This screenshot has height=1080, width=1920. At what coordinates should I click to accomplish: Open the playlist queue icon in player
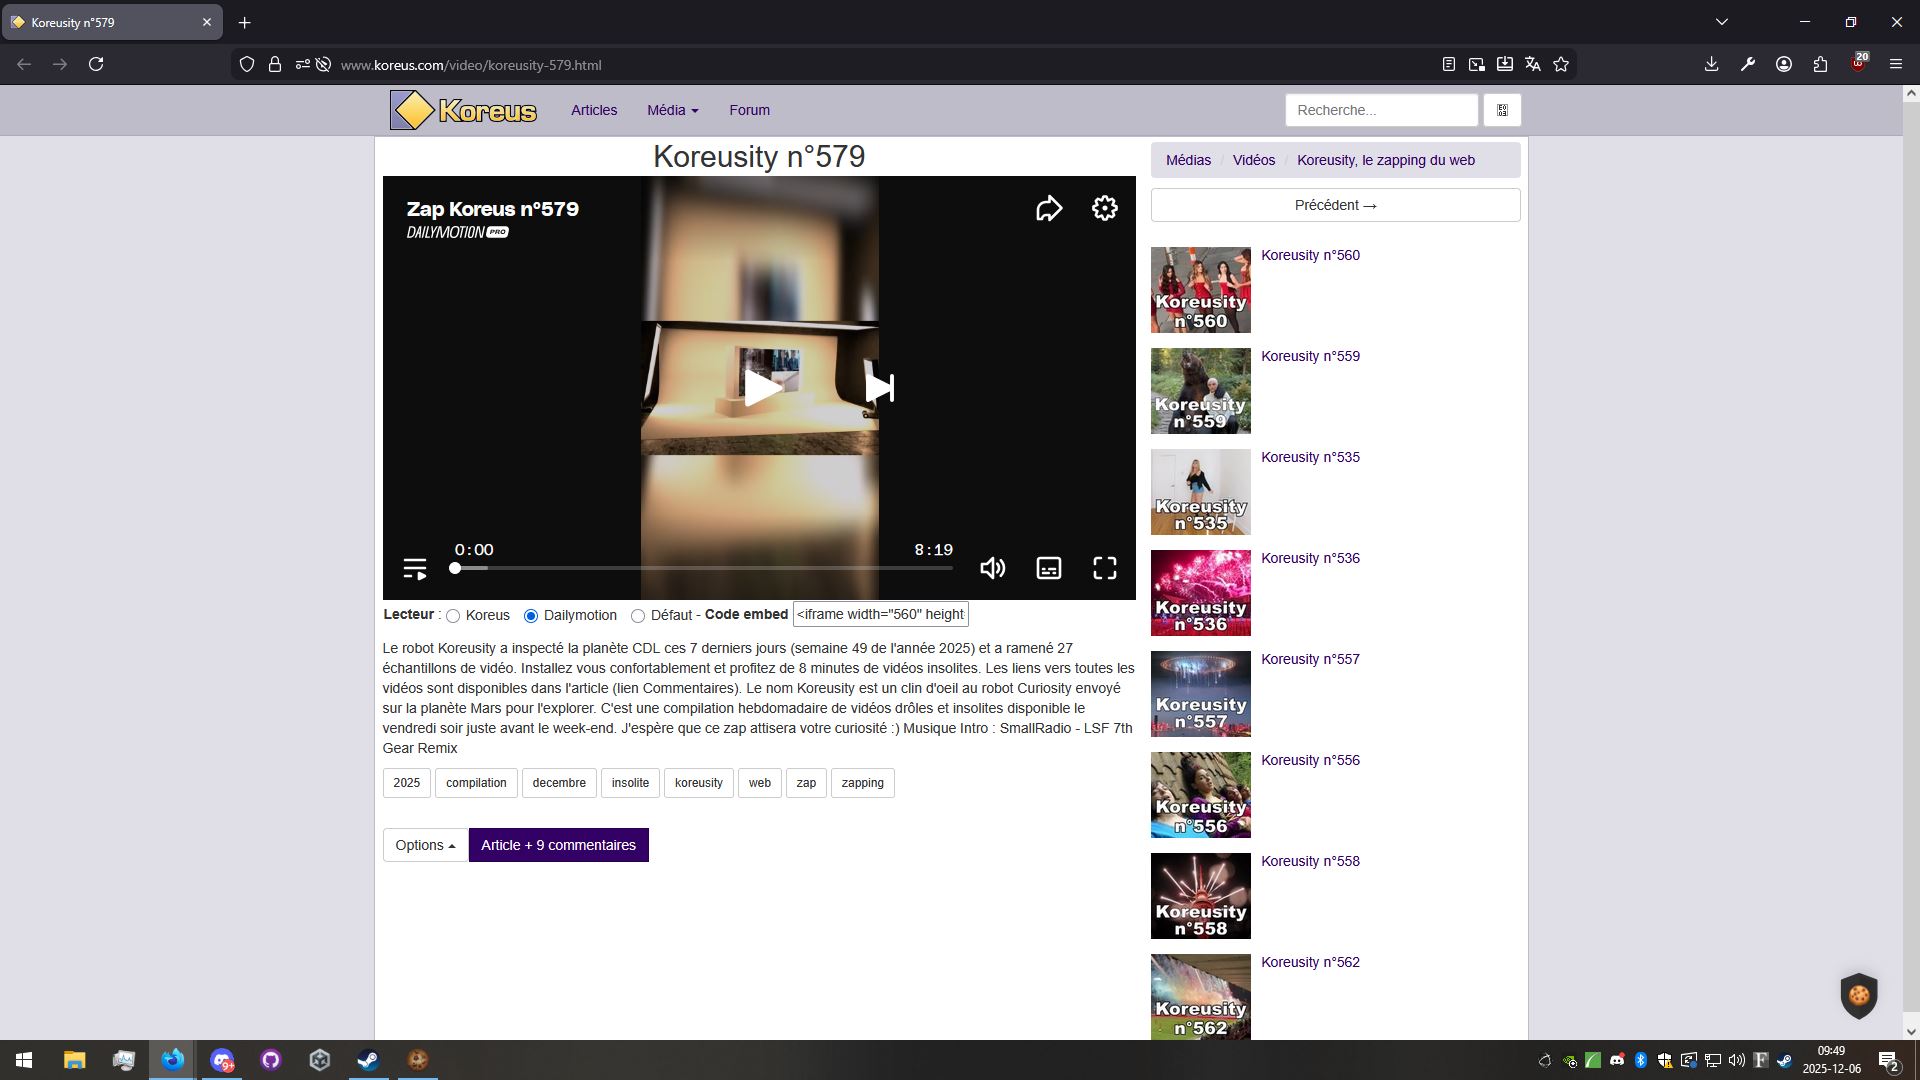415,568
